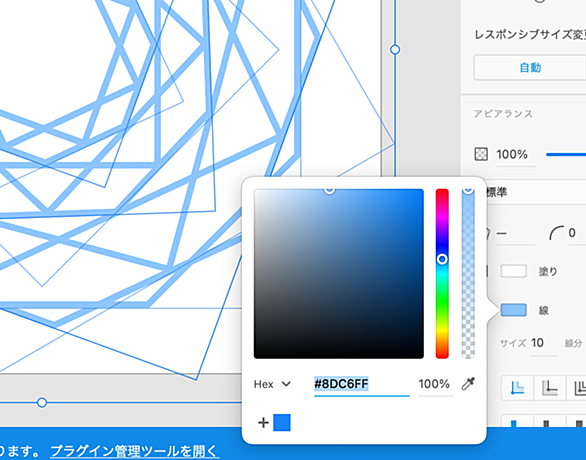The image size is (586, 460).
Task: Select the blue inner stroke alignment icon
Action: (x=518, y=388)
